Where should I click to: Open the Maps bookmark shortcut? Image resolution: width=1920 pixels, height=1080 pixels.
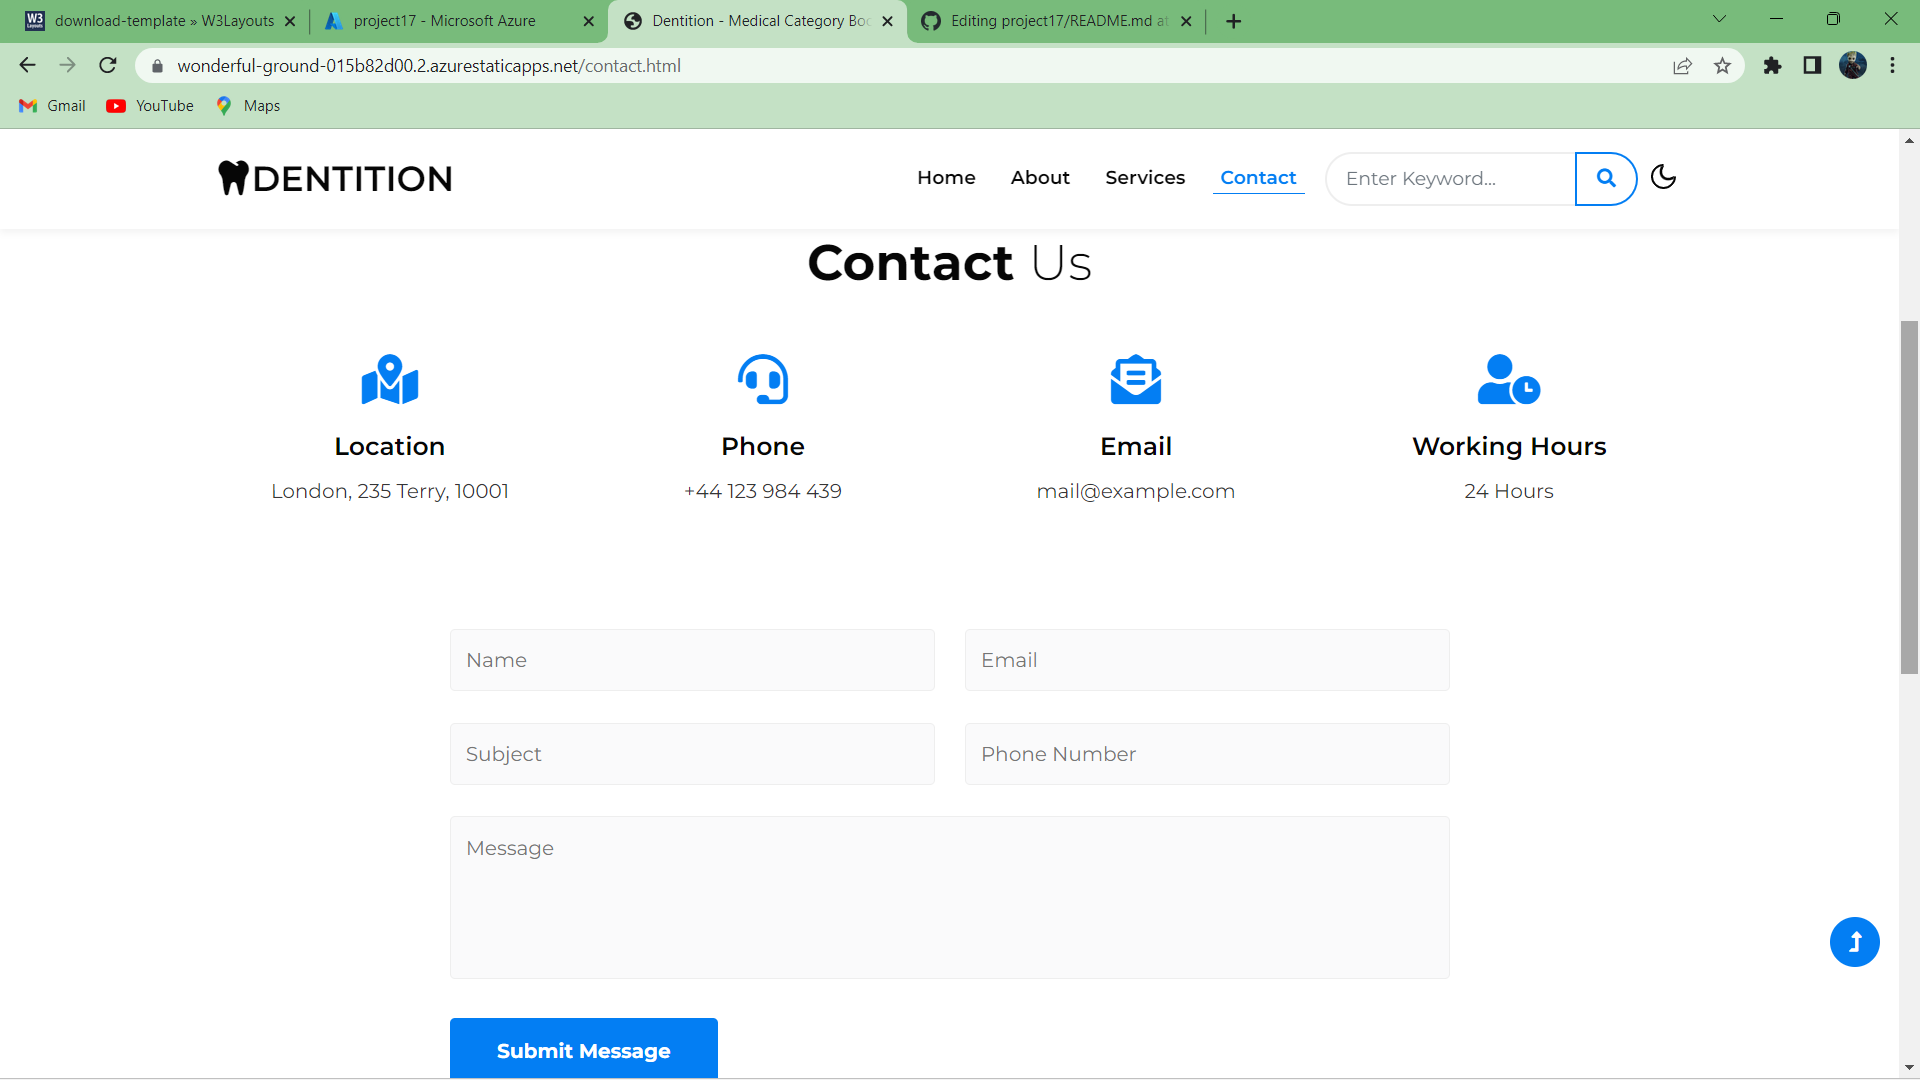pyautogui.click(x=247, y=105)
